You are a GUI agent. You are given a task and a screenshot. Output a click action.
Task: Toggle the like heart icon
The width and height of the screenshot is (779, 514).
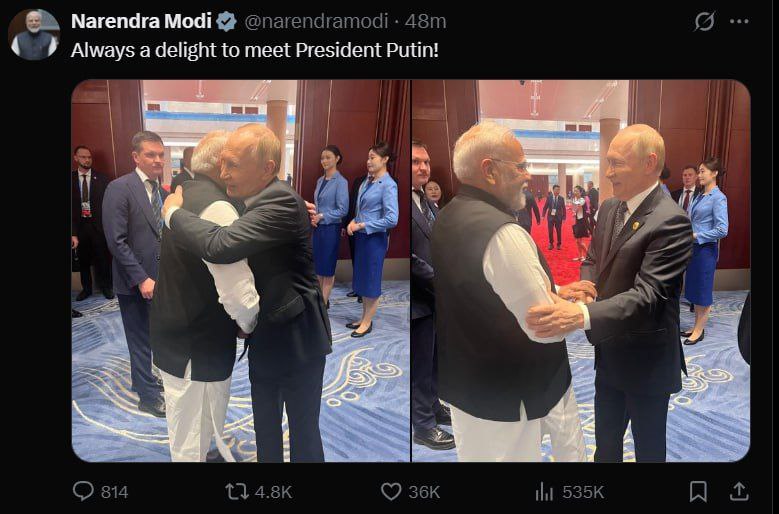pos(391,491)
